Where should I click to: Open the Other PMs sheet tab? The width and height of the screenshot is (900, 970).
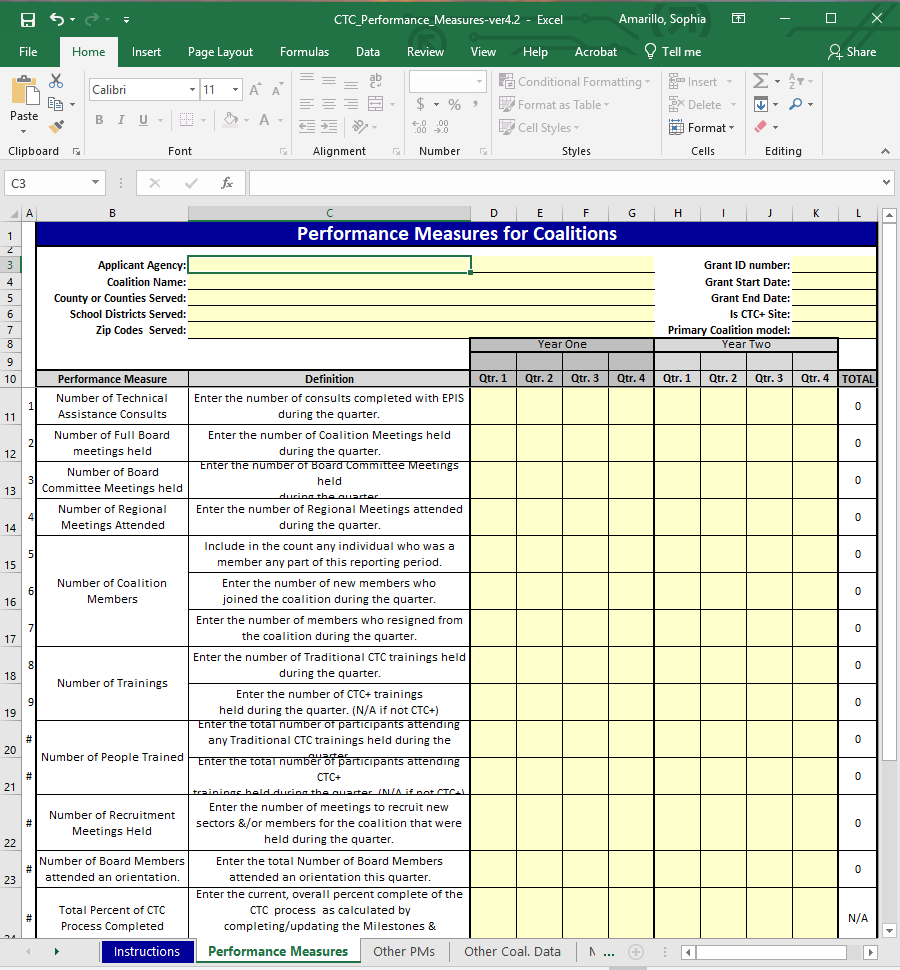pyautogui.click(x=404, y=951)
